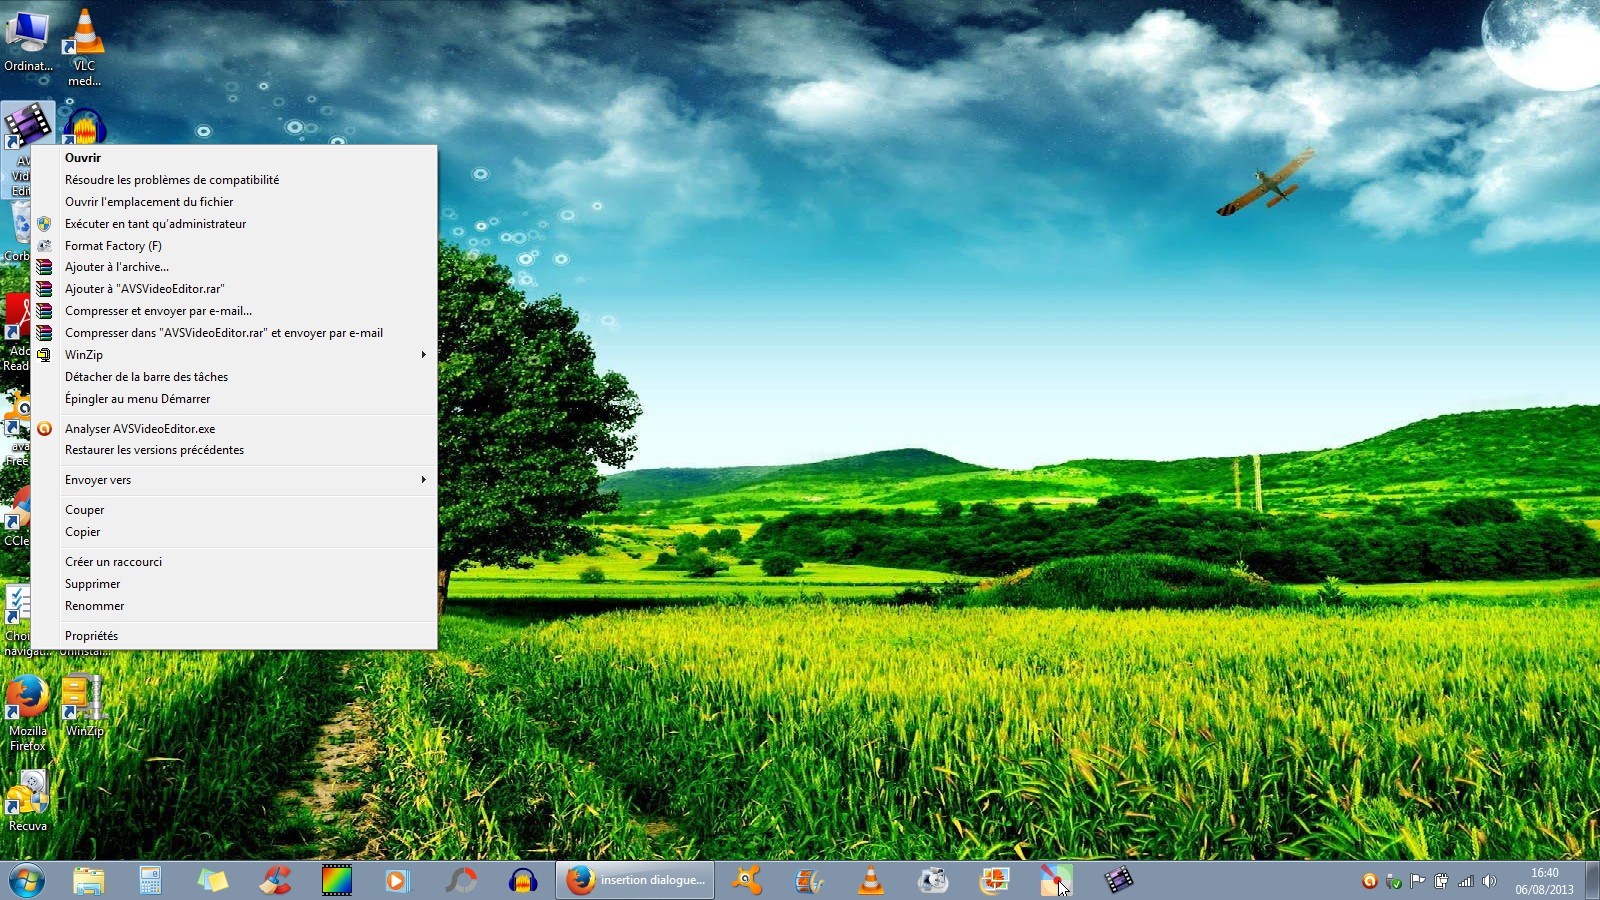The height and width of the screenshot is (900, 1600).
Task: Open the Action Center flag tray icon
Action: coord(1417,881)
